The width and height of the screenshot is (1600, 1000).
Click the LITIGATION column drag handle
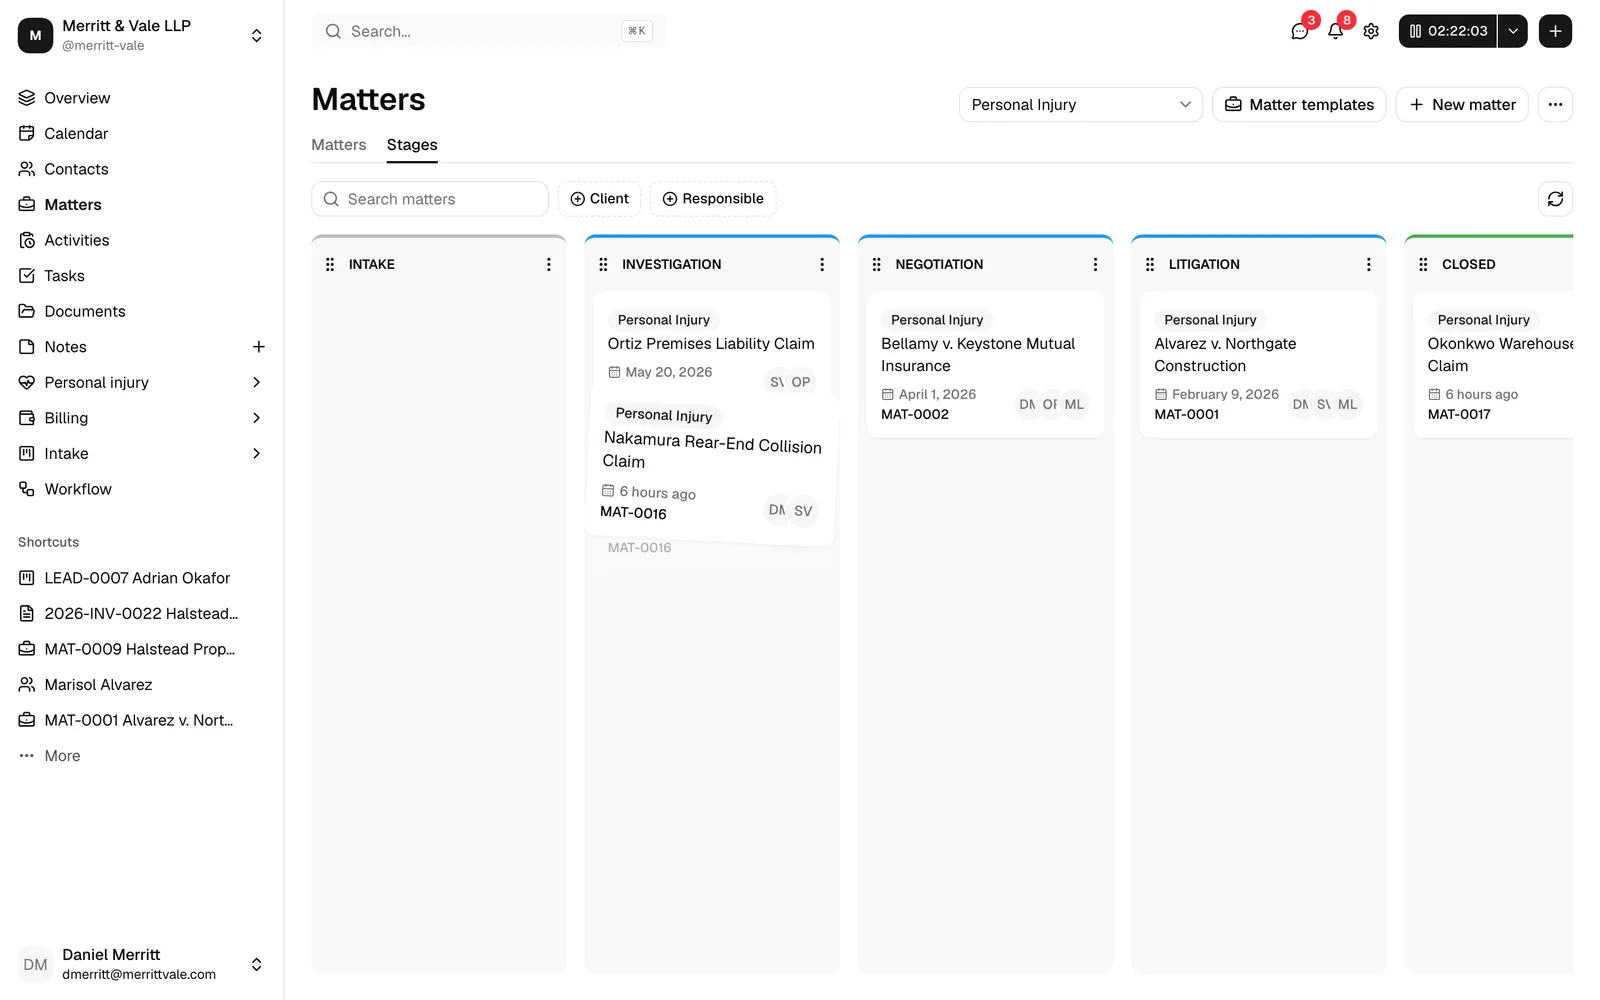pyautogui.click(x=1150, y=264)
